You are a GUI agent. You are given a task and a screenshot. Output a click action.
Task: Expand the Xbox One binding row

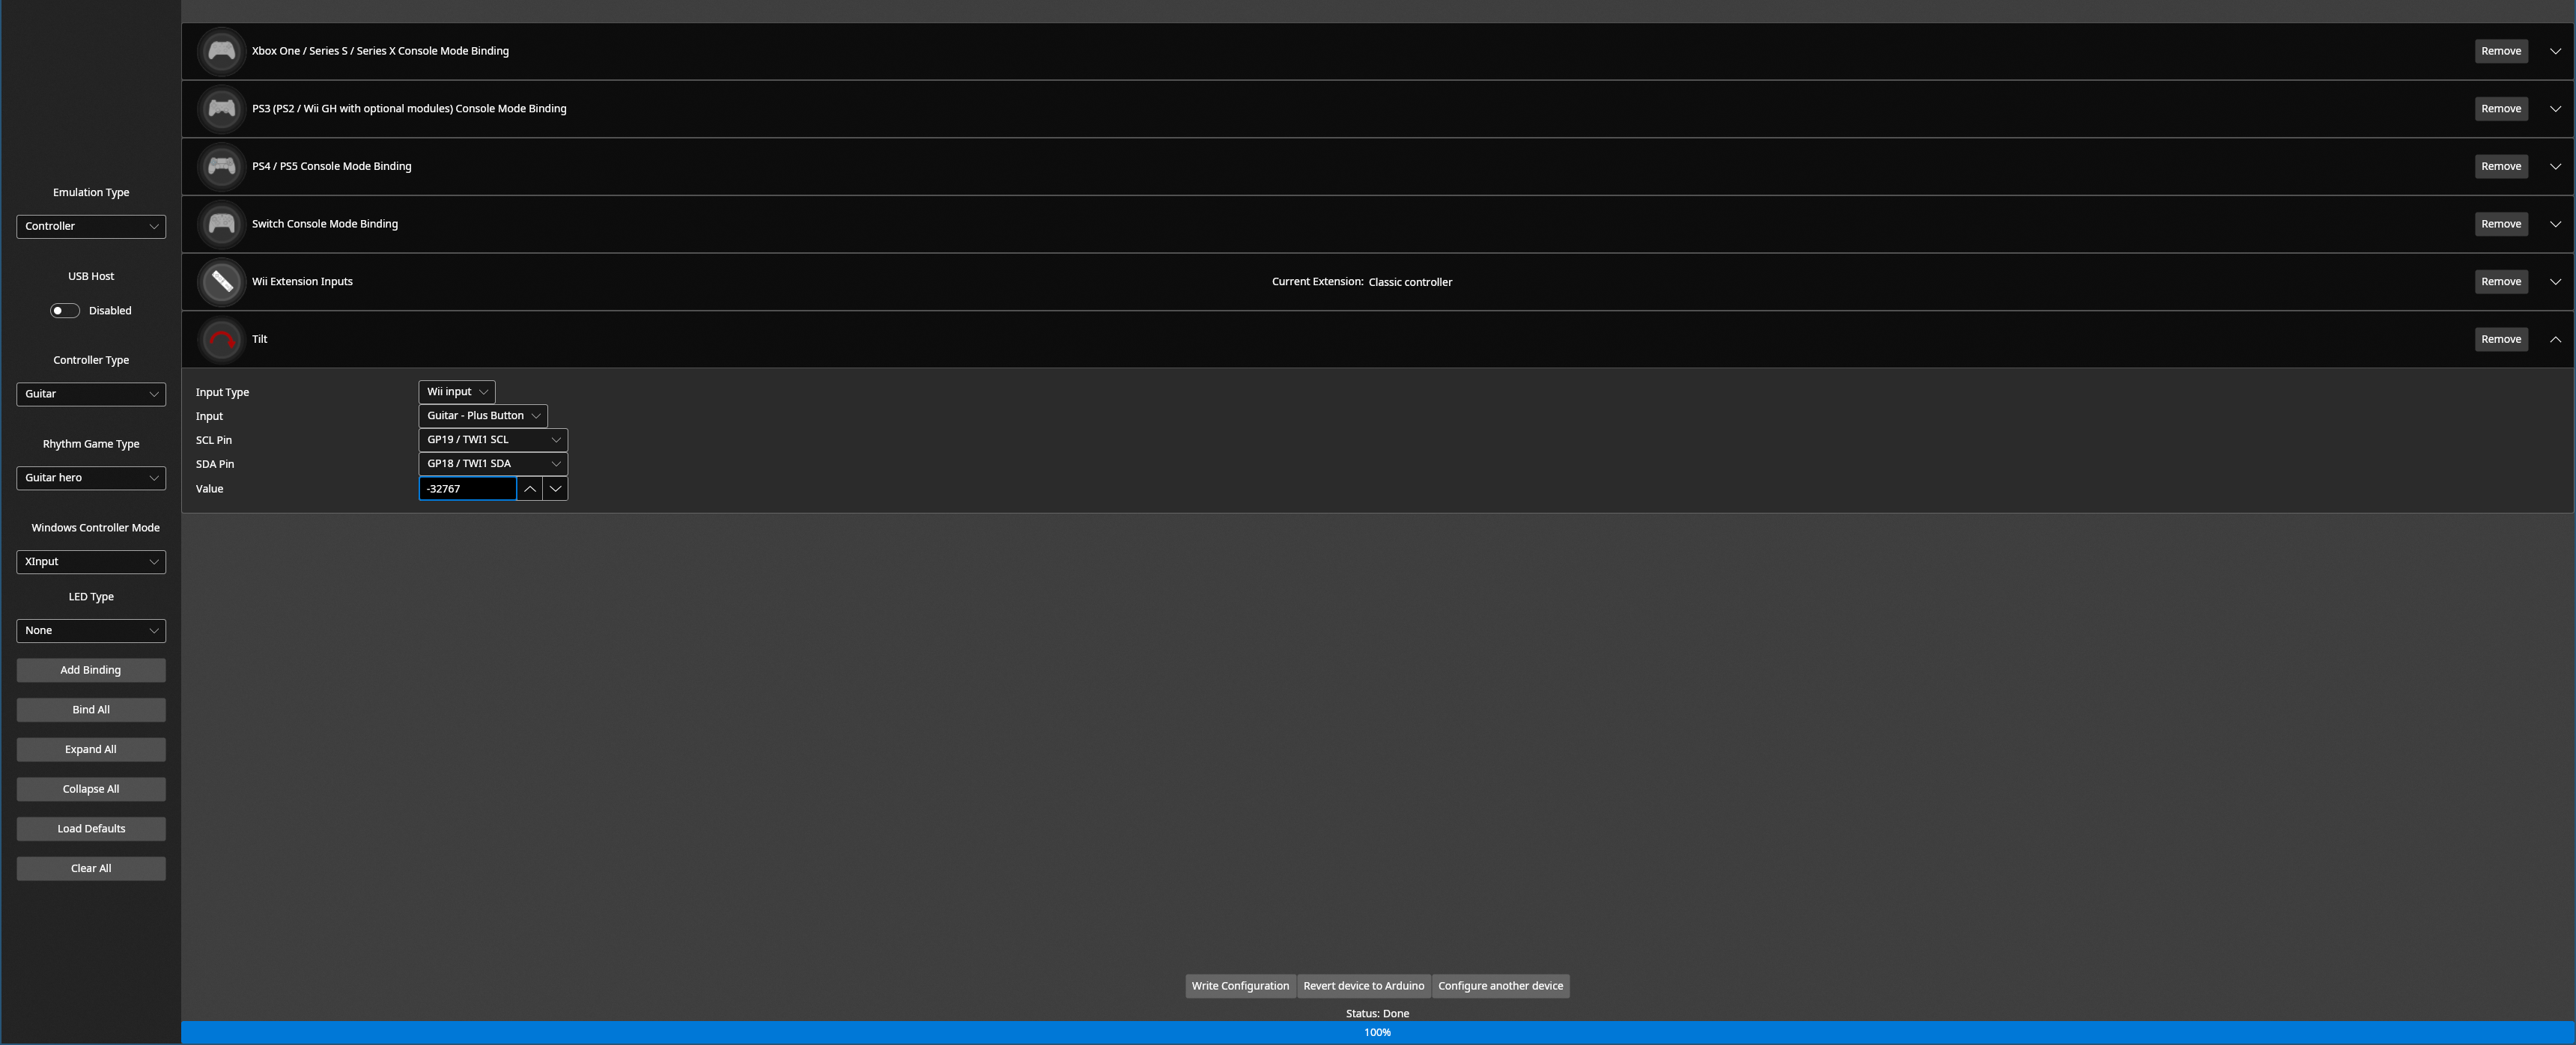tap(2554, 51)
